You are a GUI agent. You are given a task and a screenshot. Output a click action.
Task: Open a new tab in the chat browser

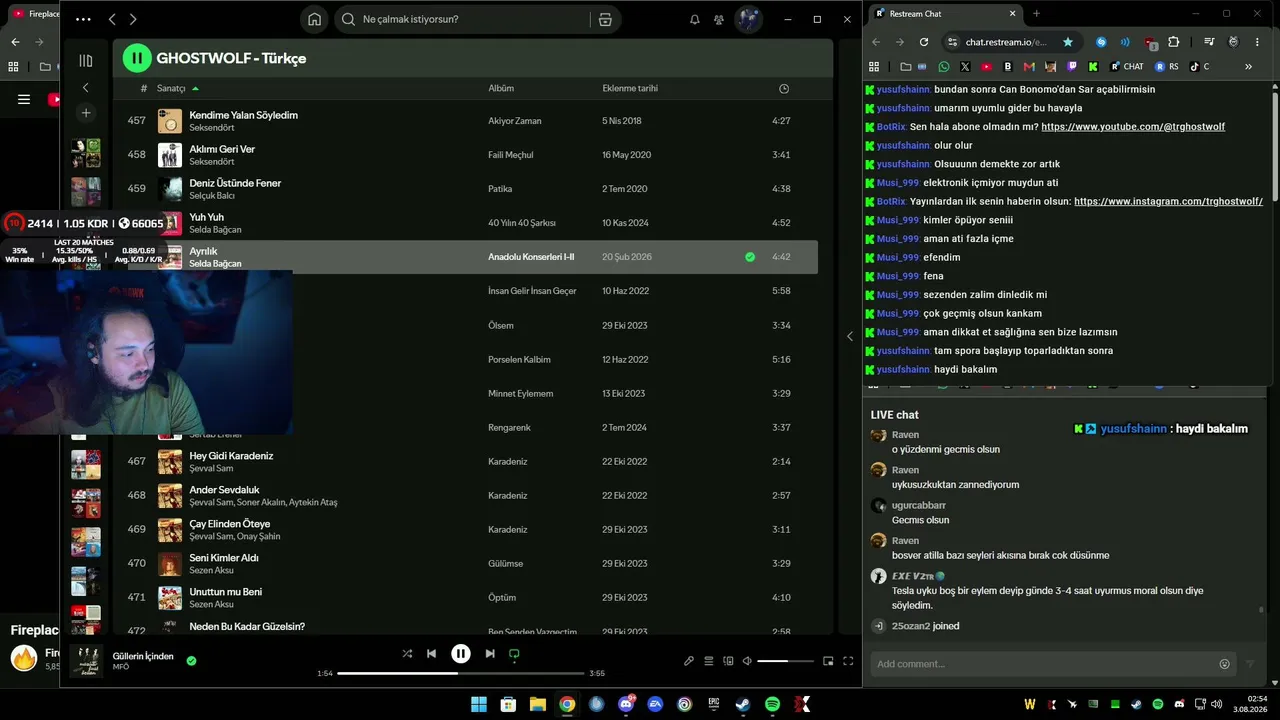click(x=1036, y=14)
